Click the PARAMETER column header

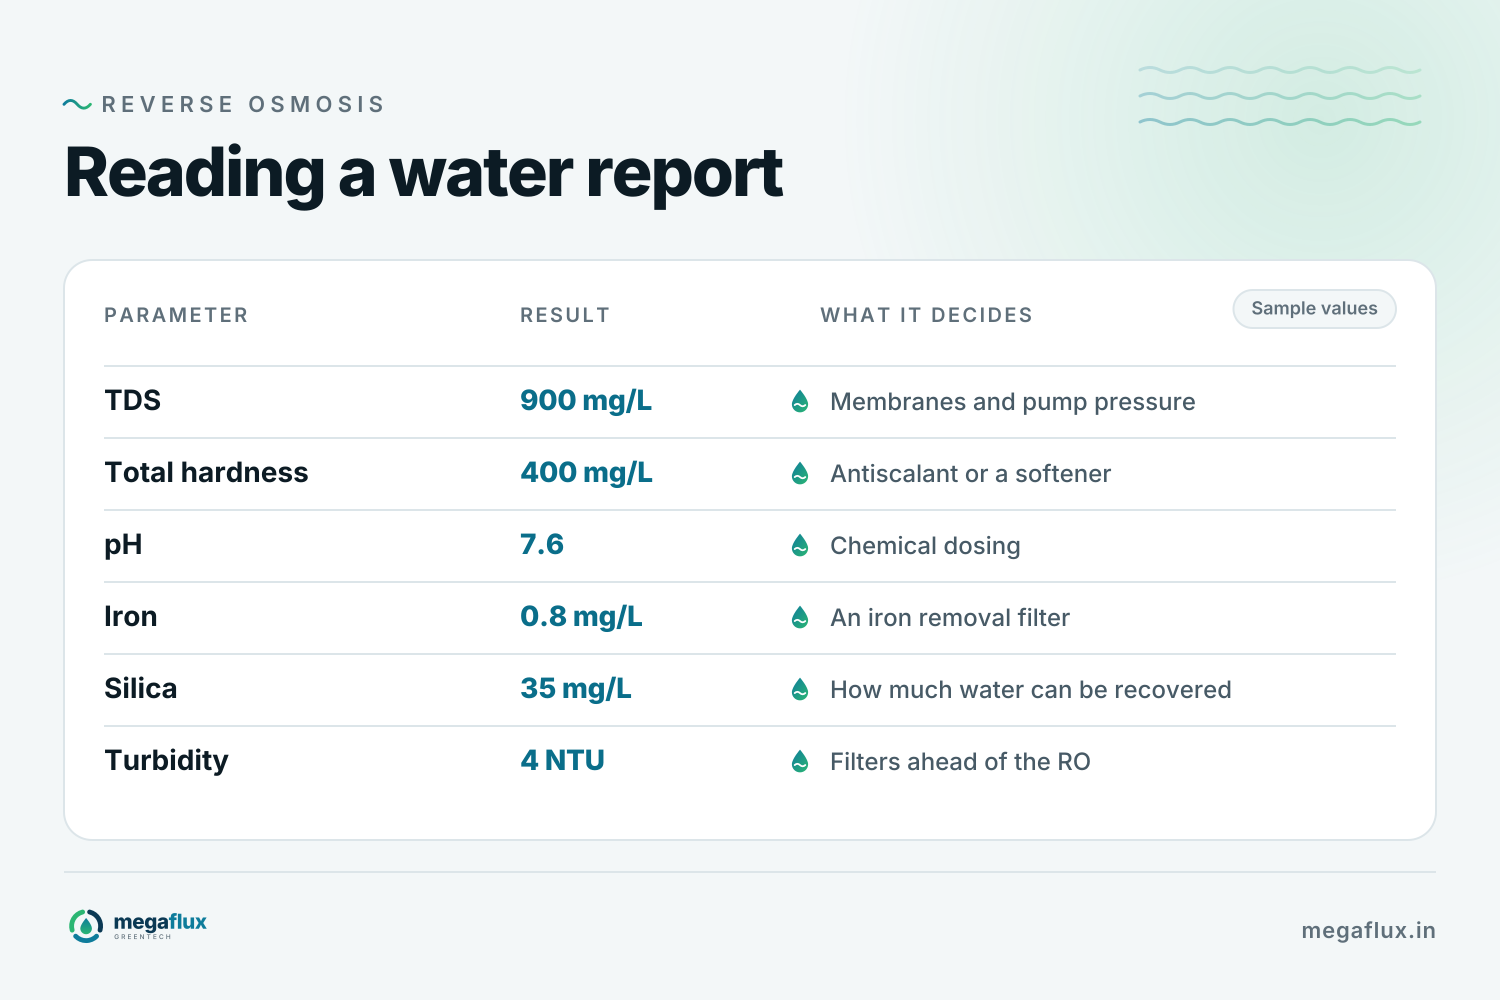click(x=176, y=315)
